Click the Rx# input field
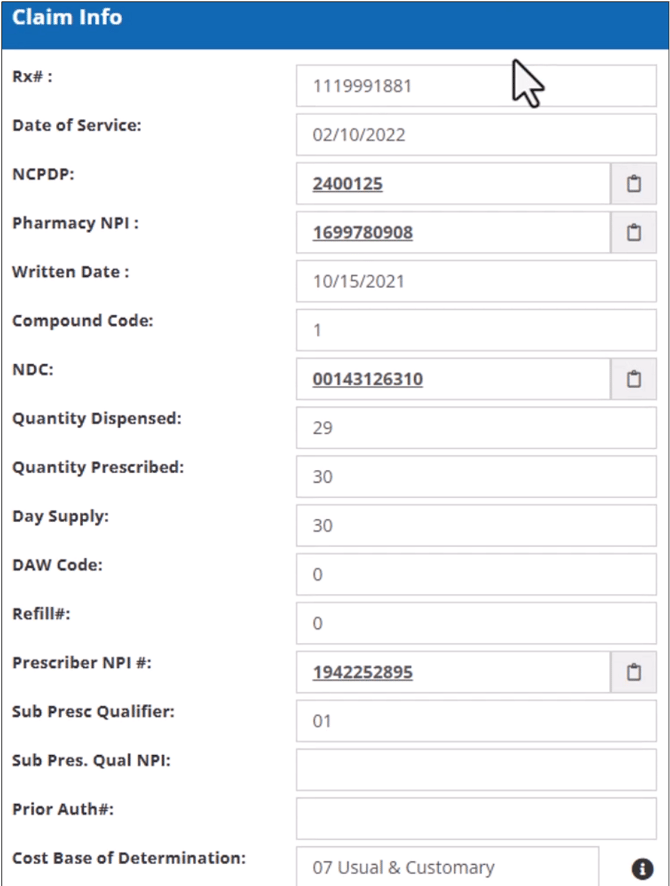The height and width of the screenshot is (886, 670). point(476,86)
